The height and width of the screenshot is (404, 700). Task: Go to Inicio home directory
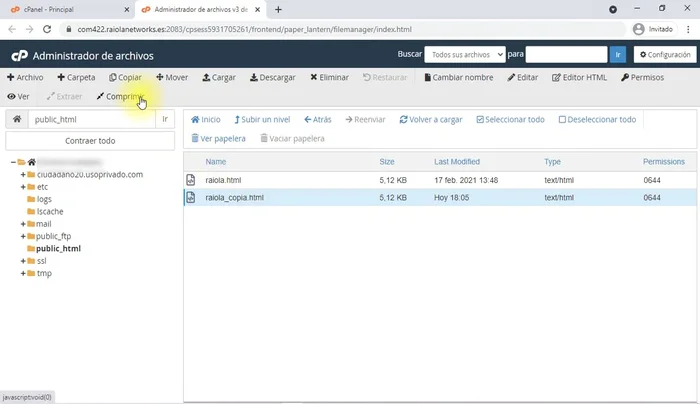tap(206, 120)
